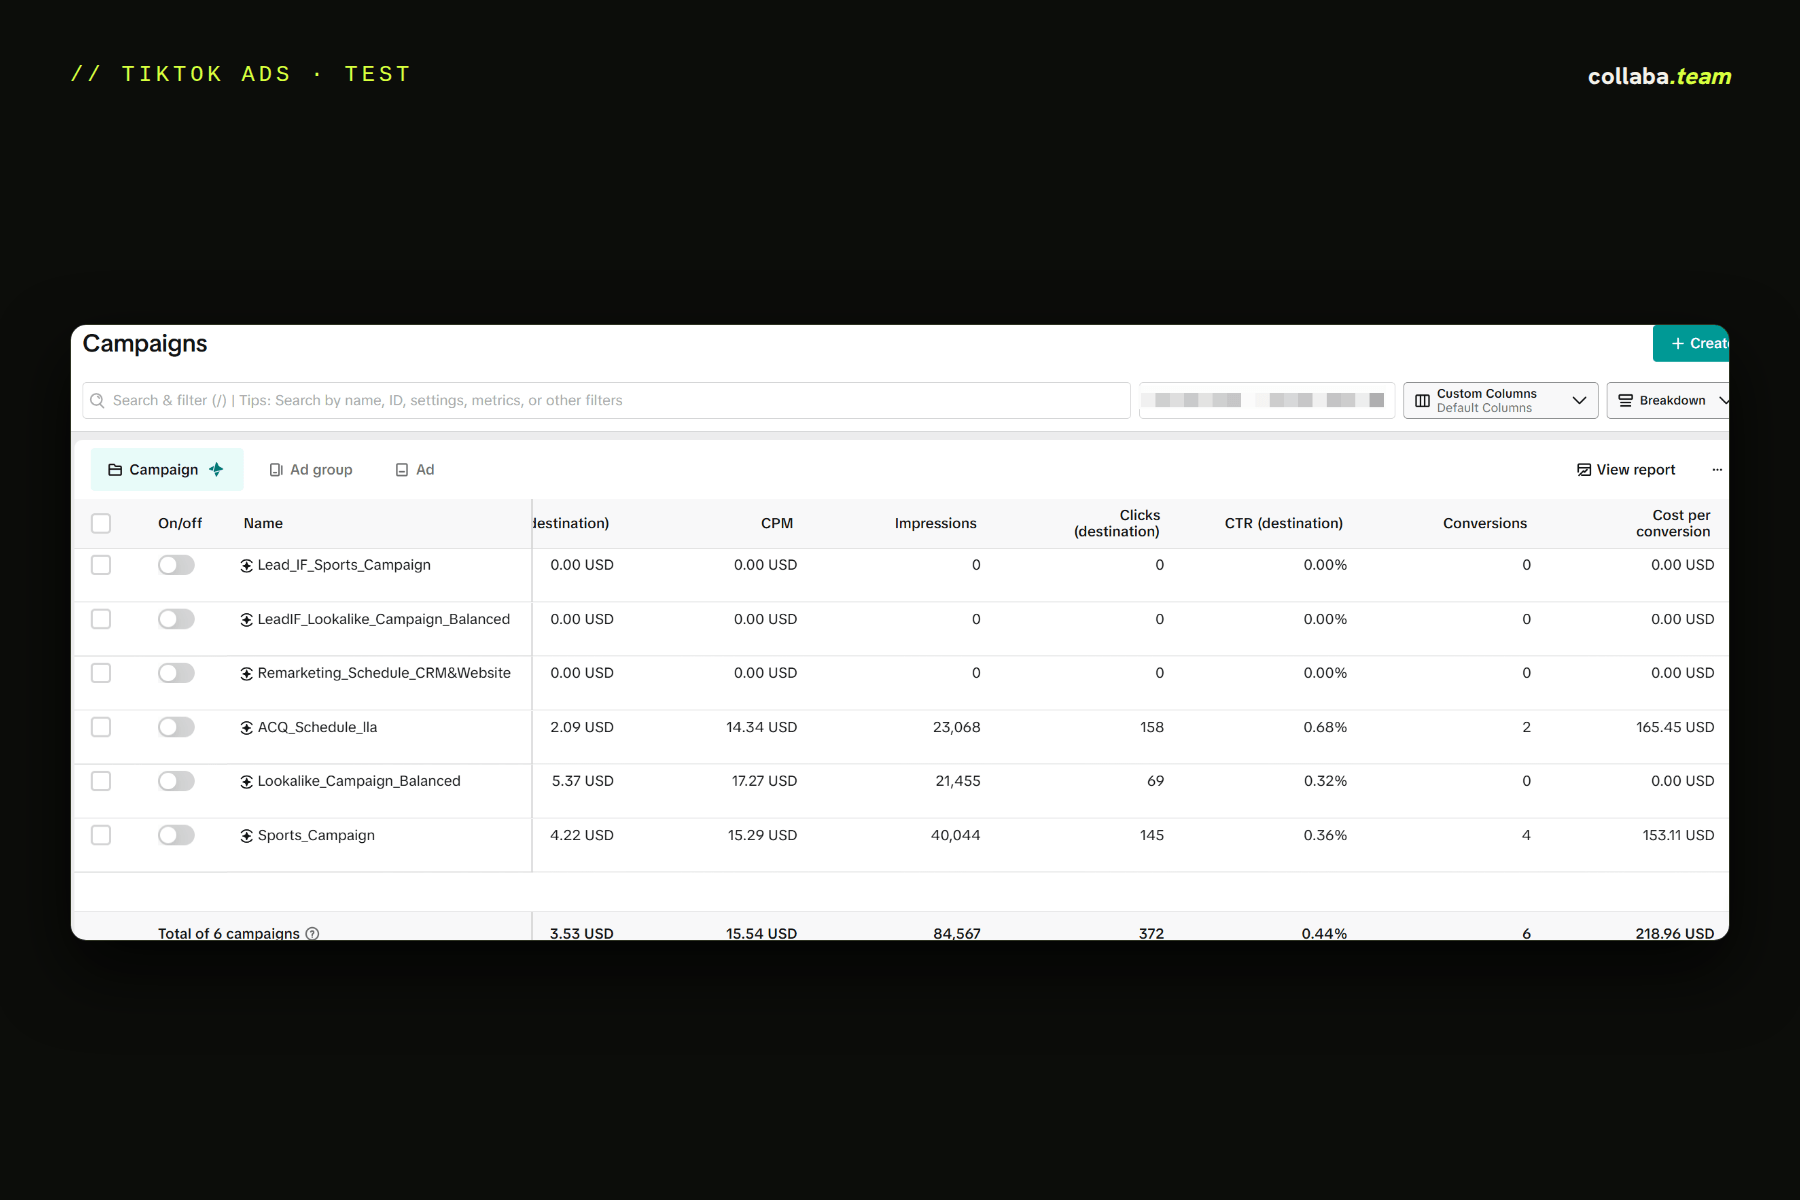Toggle on the Lookalike_Campaign_Balanced switch
Screen dimensions: 1800x1200
click(x=176, y=781)
